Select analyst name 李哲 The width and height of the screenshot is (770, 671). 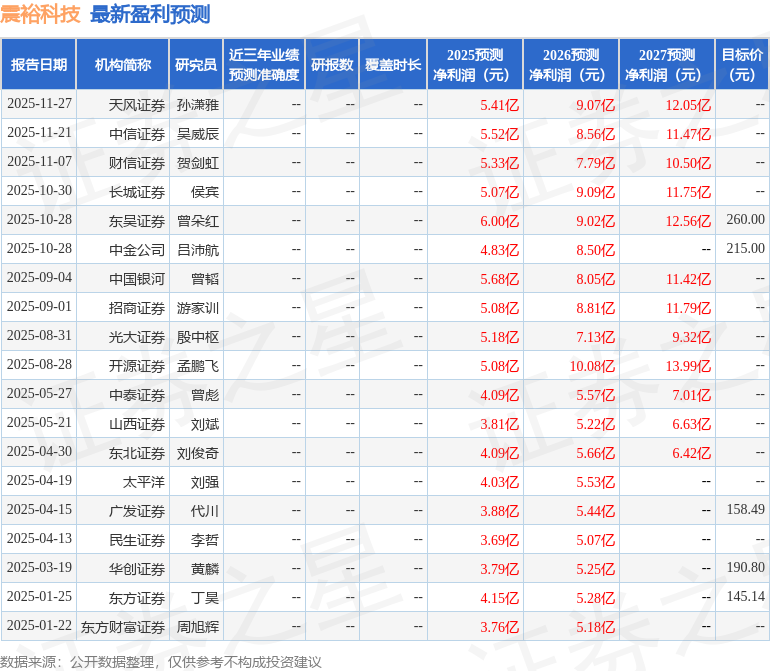click(x=205, y=539)
